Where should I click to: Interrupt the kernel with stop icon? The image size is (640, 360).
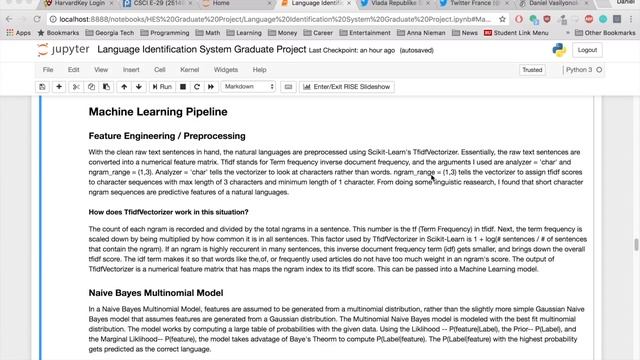tap(183, 87)
